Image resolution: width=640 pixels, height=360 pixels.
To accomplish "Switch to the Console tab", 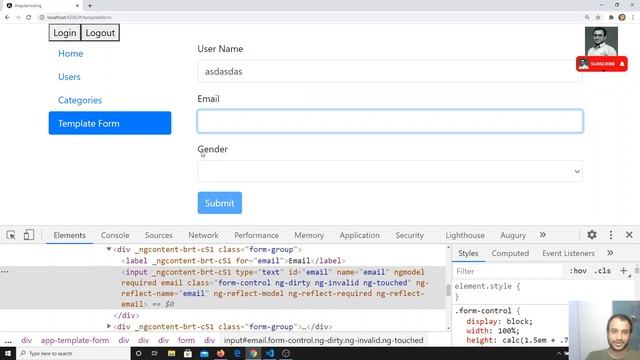I will click(x=115, y=236).
